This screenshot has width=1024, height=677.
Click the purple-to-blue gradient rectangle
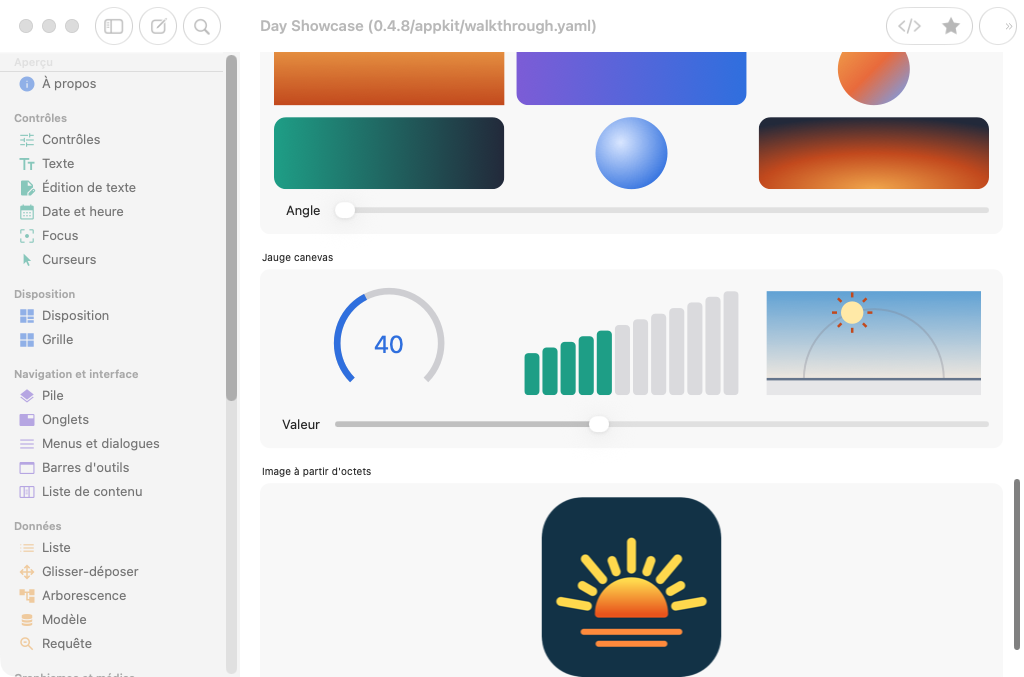pyautogui.click(x=631, y=78)
